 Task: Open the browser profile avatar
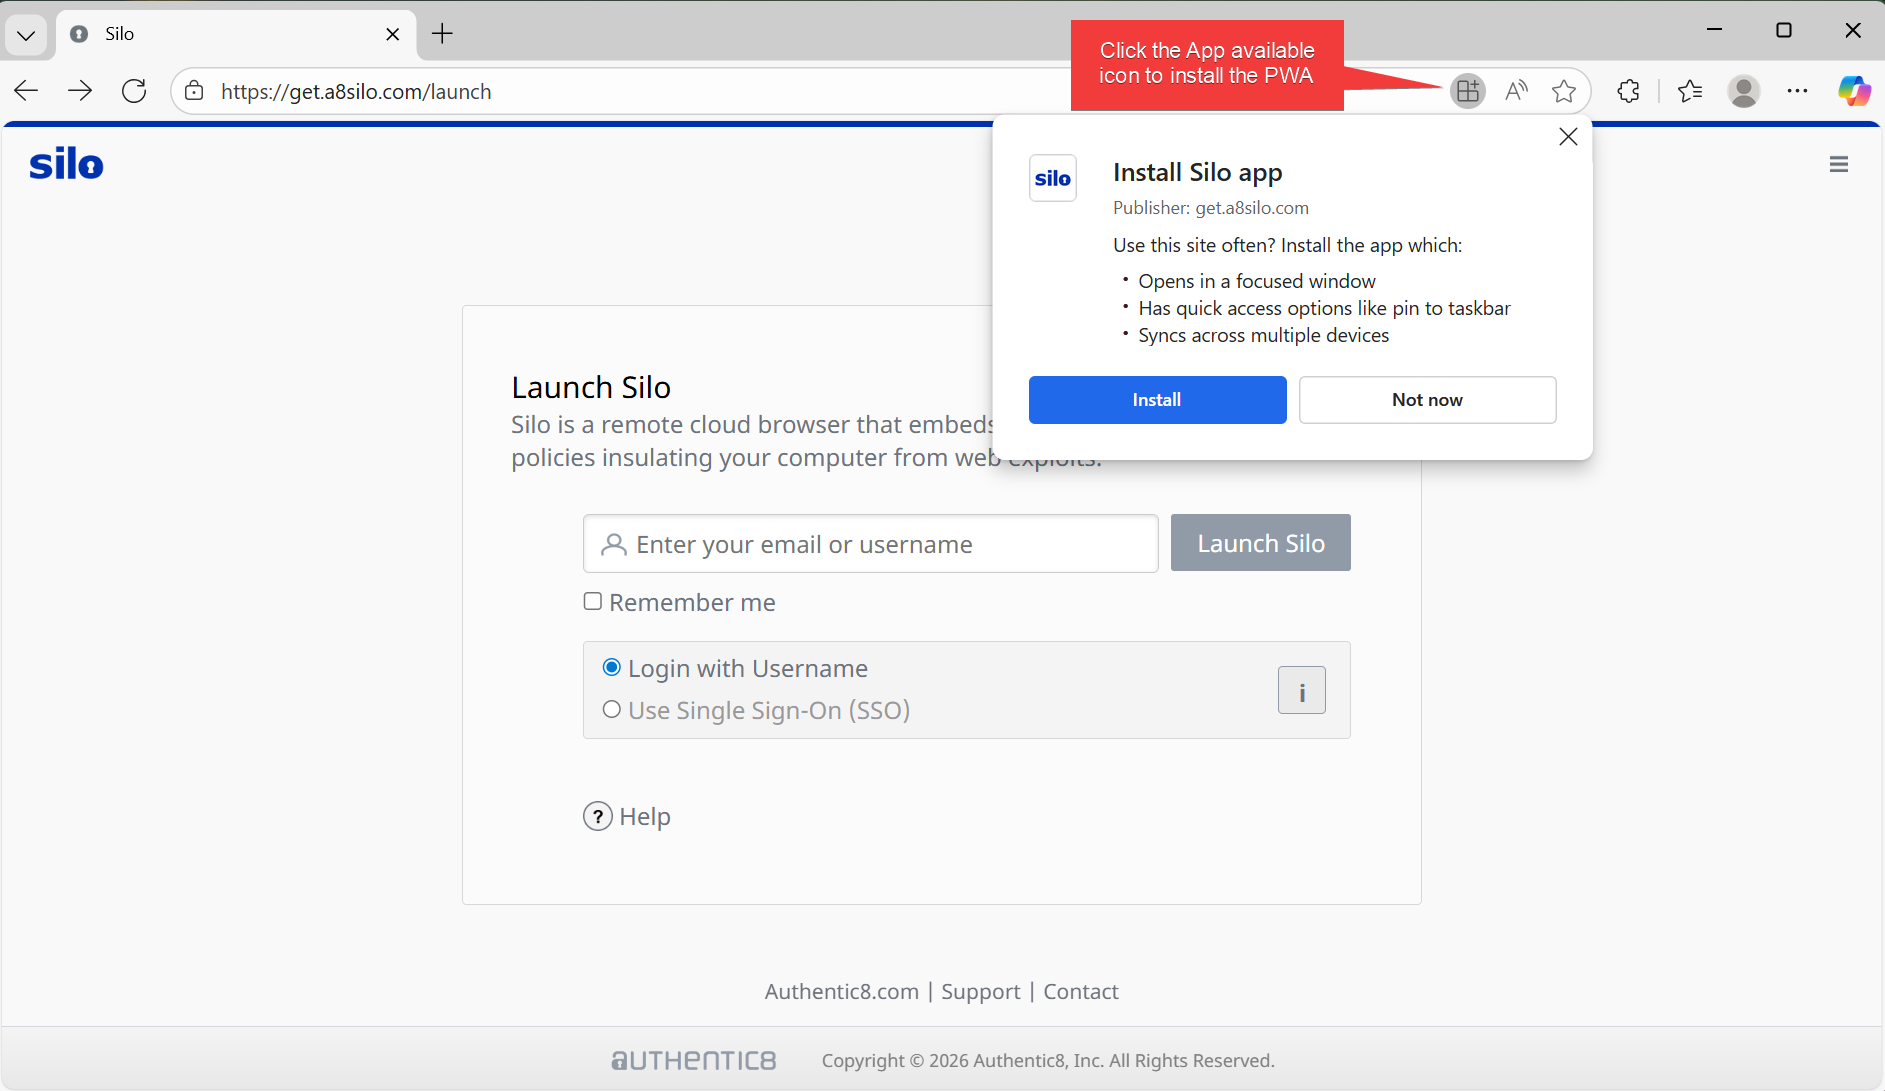click(x=1744, y=91)
